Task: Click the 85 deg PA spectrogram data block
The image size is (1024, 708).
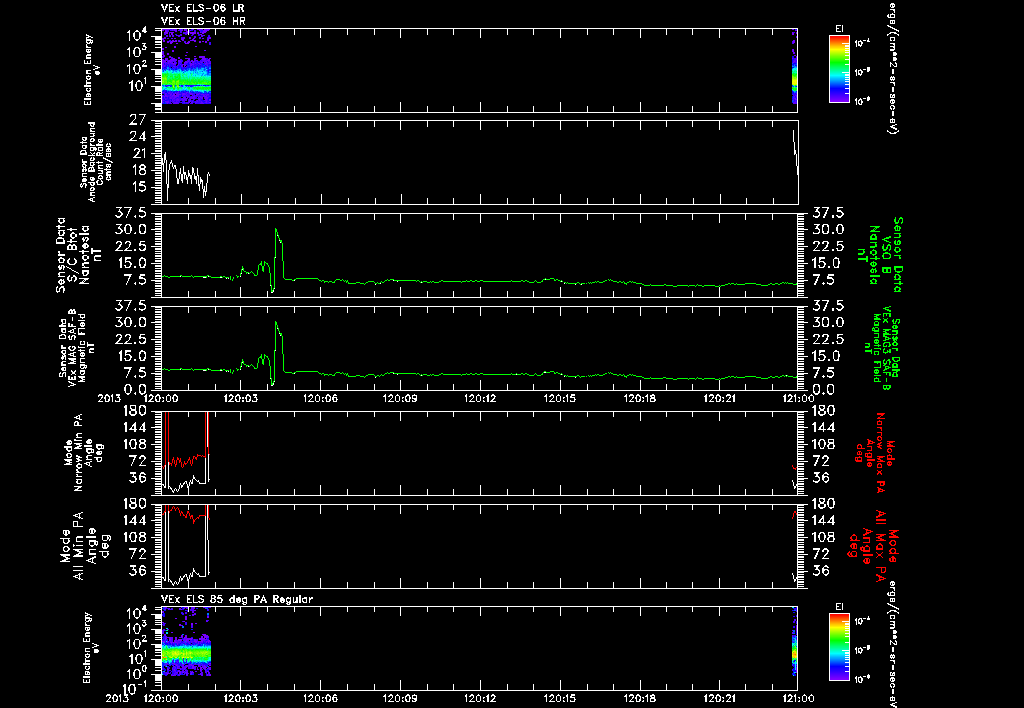Action: (186, 643)
